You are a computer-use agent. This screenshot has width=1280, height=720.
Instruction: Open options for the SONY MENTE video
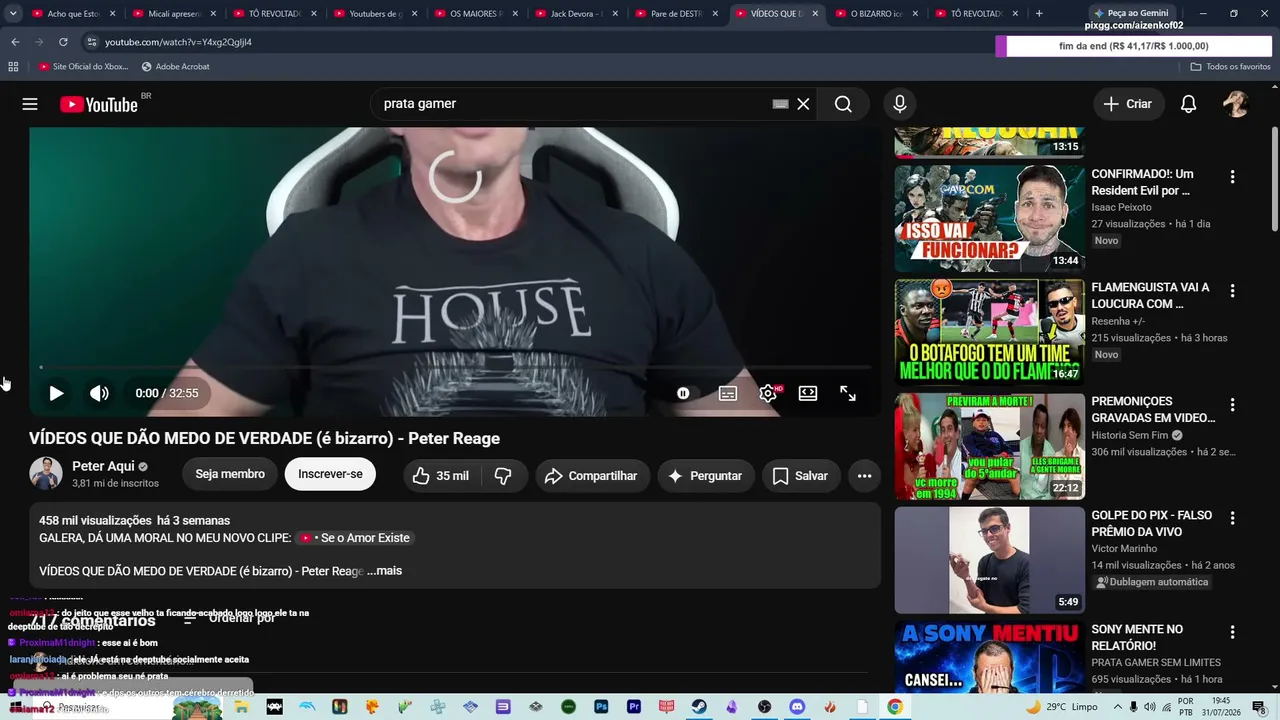click(1232, 633)
